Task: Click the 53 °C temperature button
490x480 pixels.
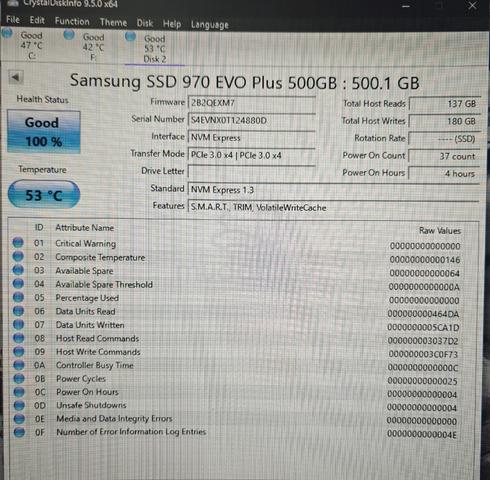Action: tap(44, 195)
